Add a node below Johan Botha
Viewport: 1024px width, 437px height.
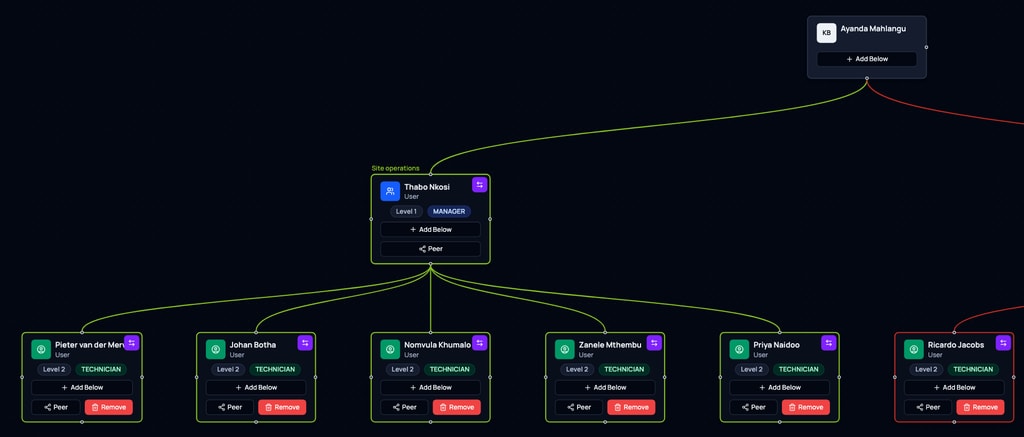(256, 387)
